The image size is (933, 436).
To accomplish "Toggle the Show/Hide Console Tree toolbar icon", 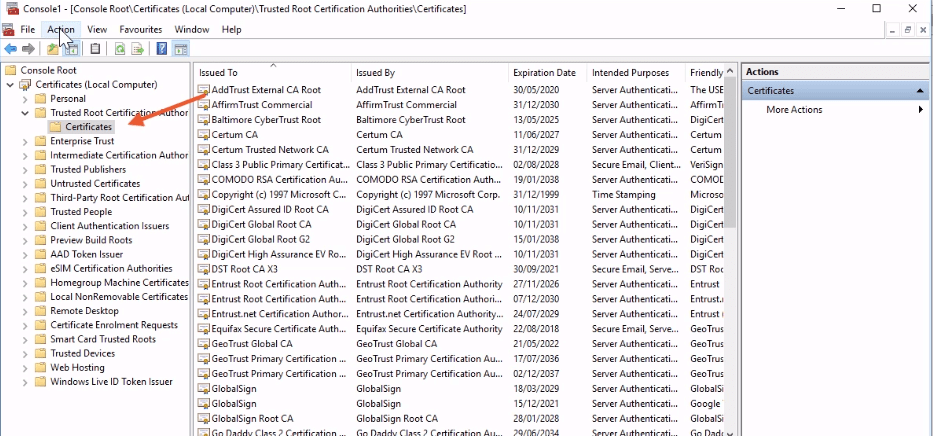I will pyautogui.click(x=71, y=49).
